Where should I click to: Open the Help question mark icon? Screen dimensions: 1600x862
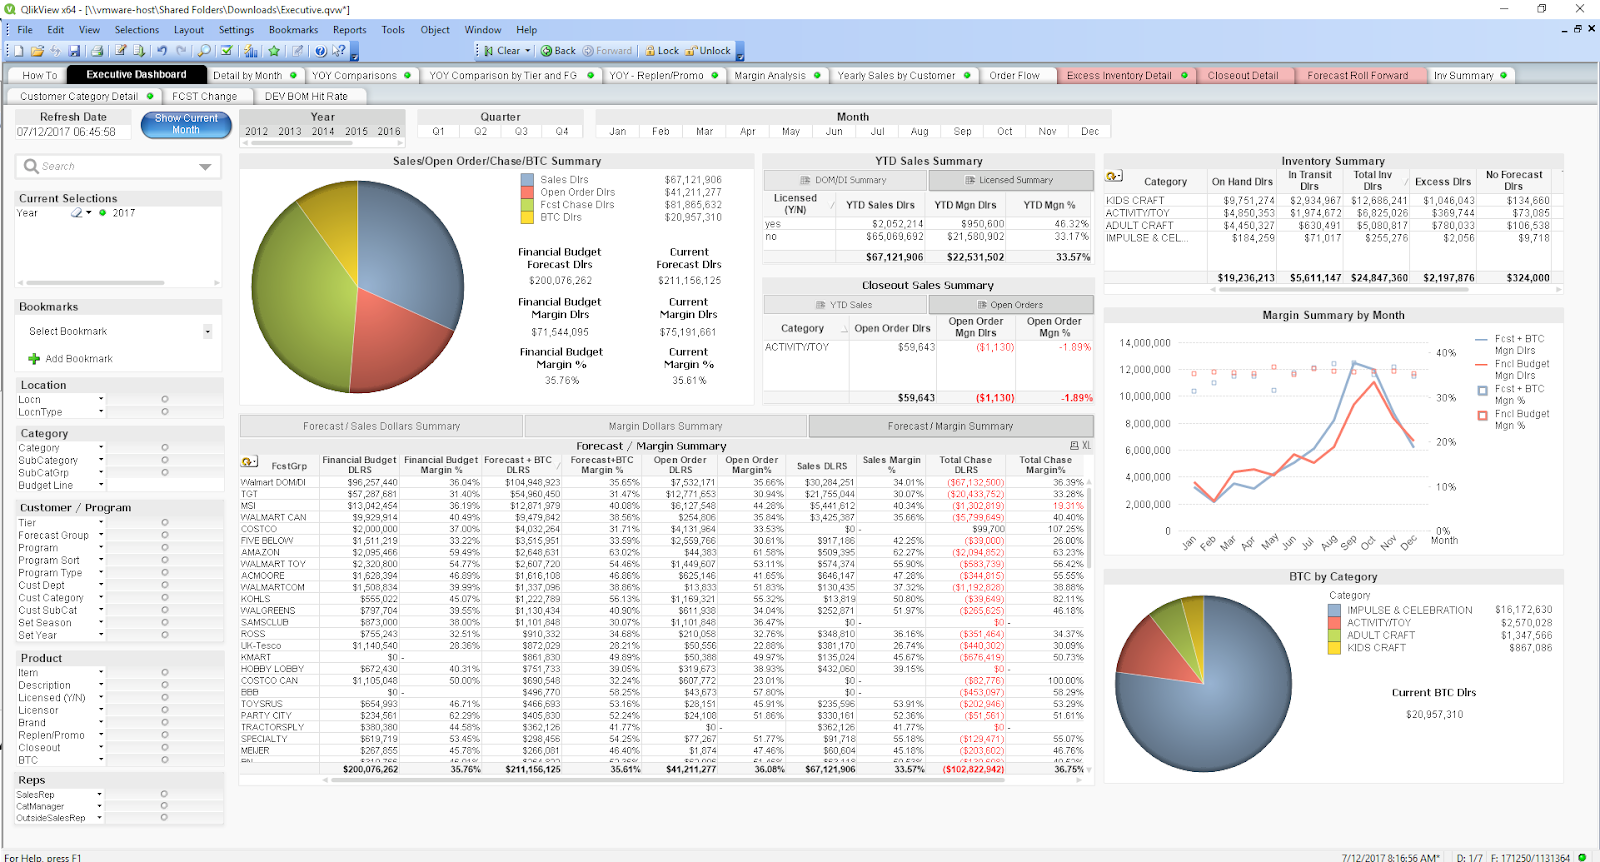coord(320,50)
